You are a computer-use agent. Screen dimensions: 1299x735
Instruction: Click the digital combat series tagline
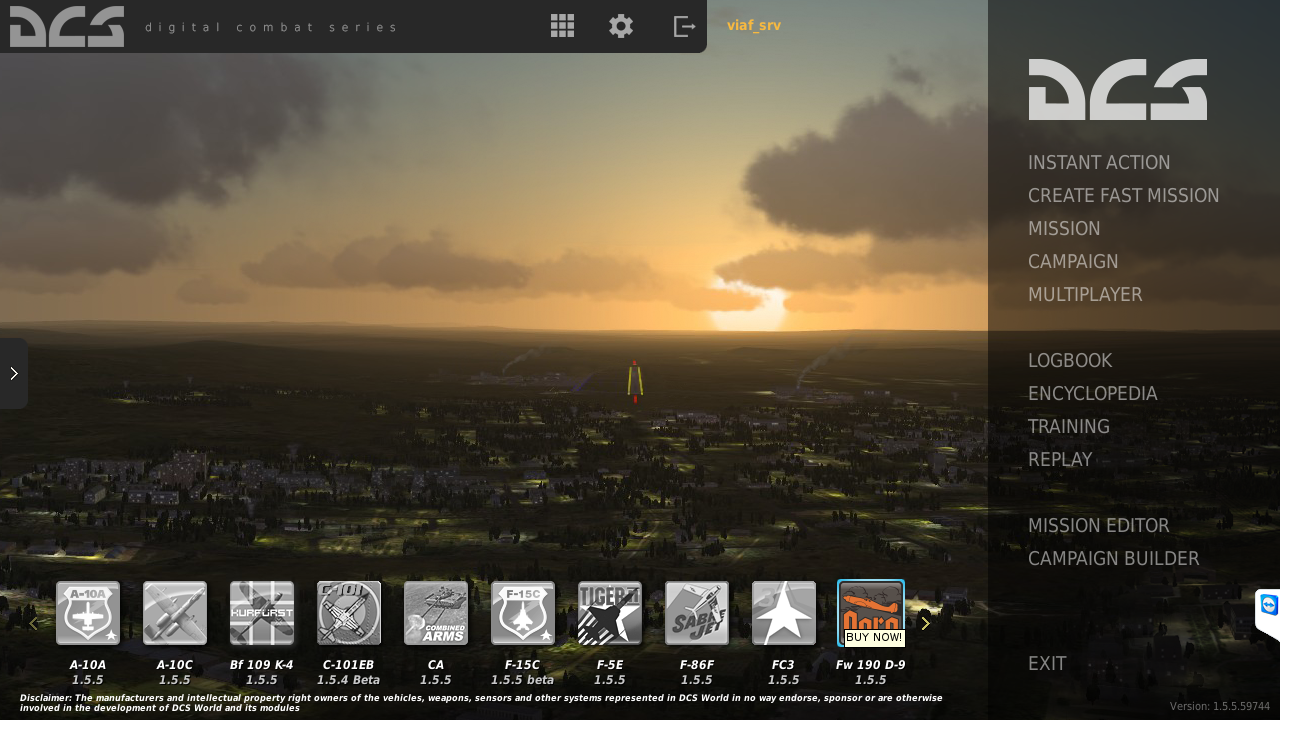271,27
